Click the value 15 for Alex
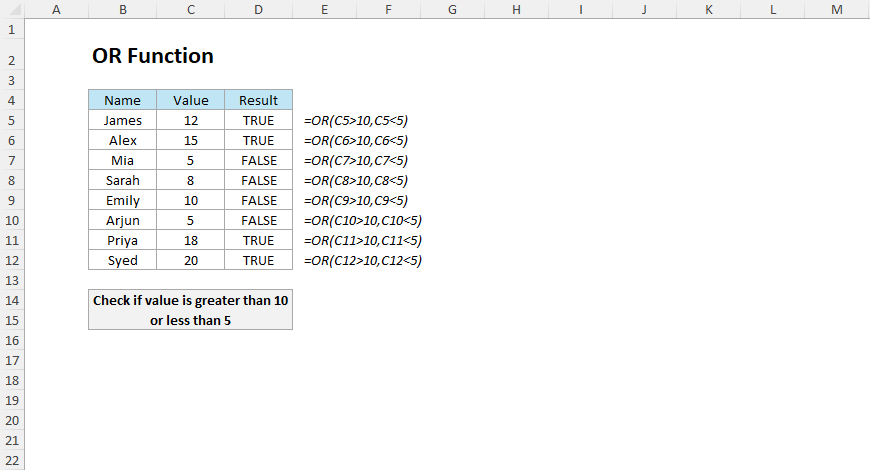 [191, 140]
